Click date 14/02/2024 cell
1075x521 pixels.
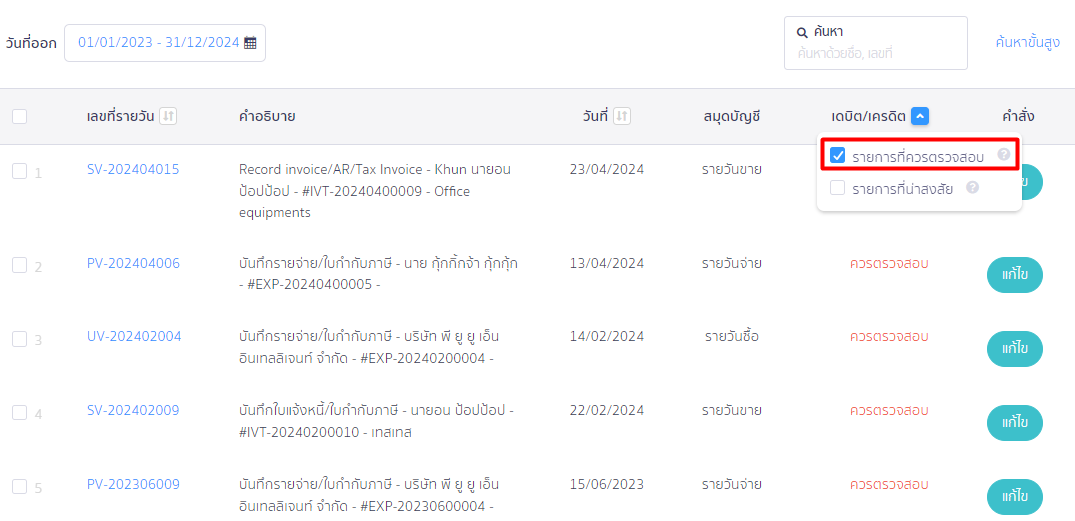[x=607, y=337]
